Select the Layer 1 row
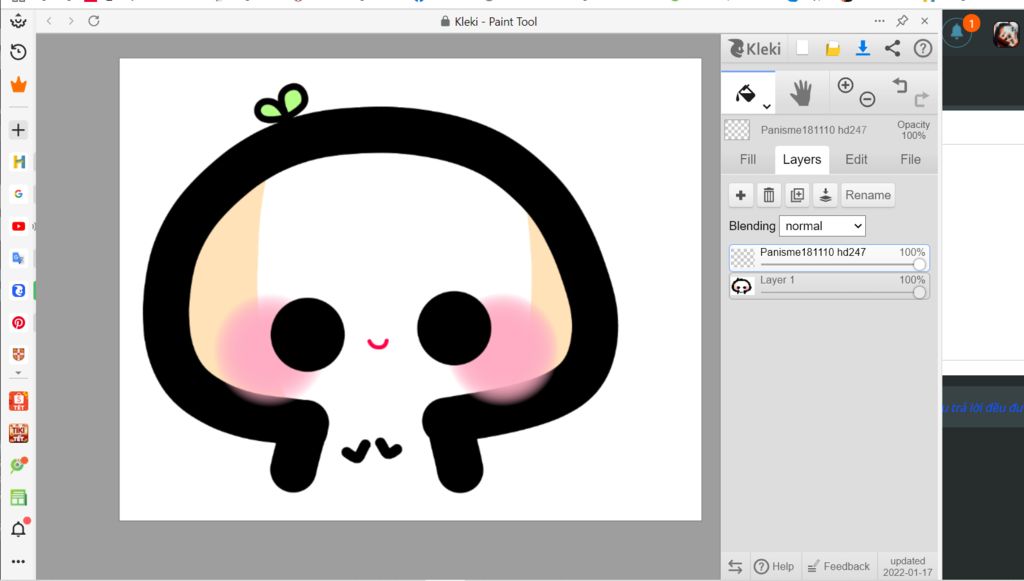The width and height of the screenshot is (1024, 581). [x=829, y=286]
